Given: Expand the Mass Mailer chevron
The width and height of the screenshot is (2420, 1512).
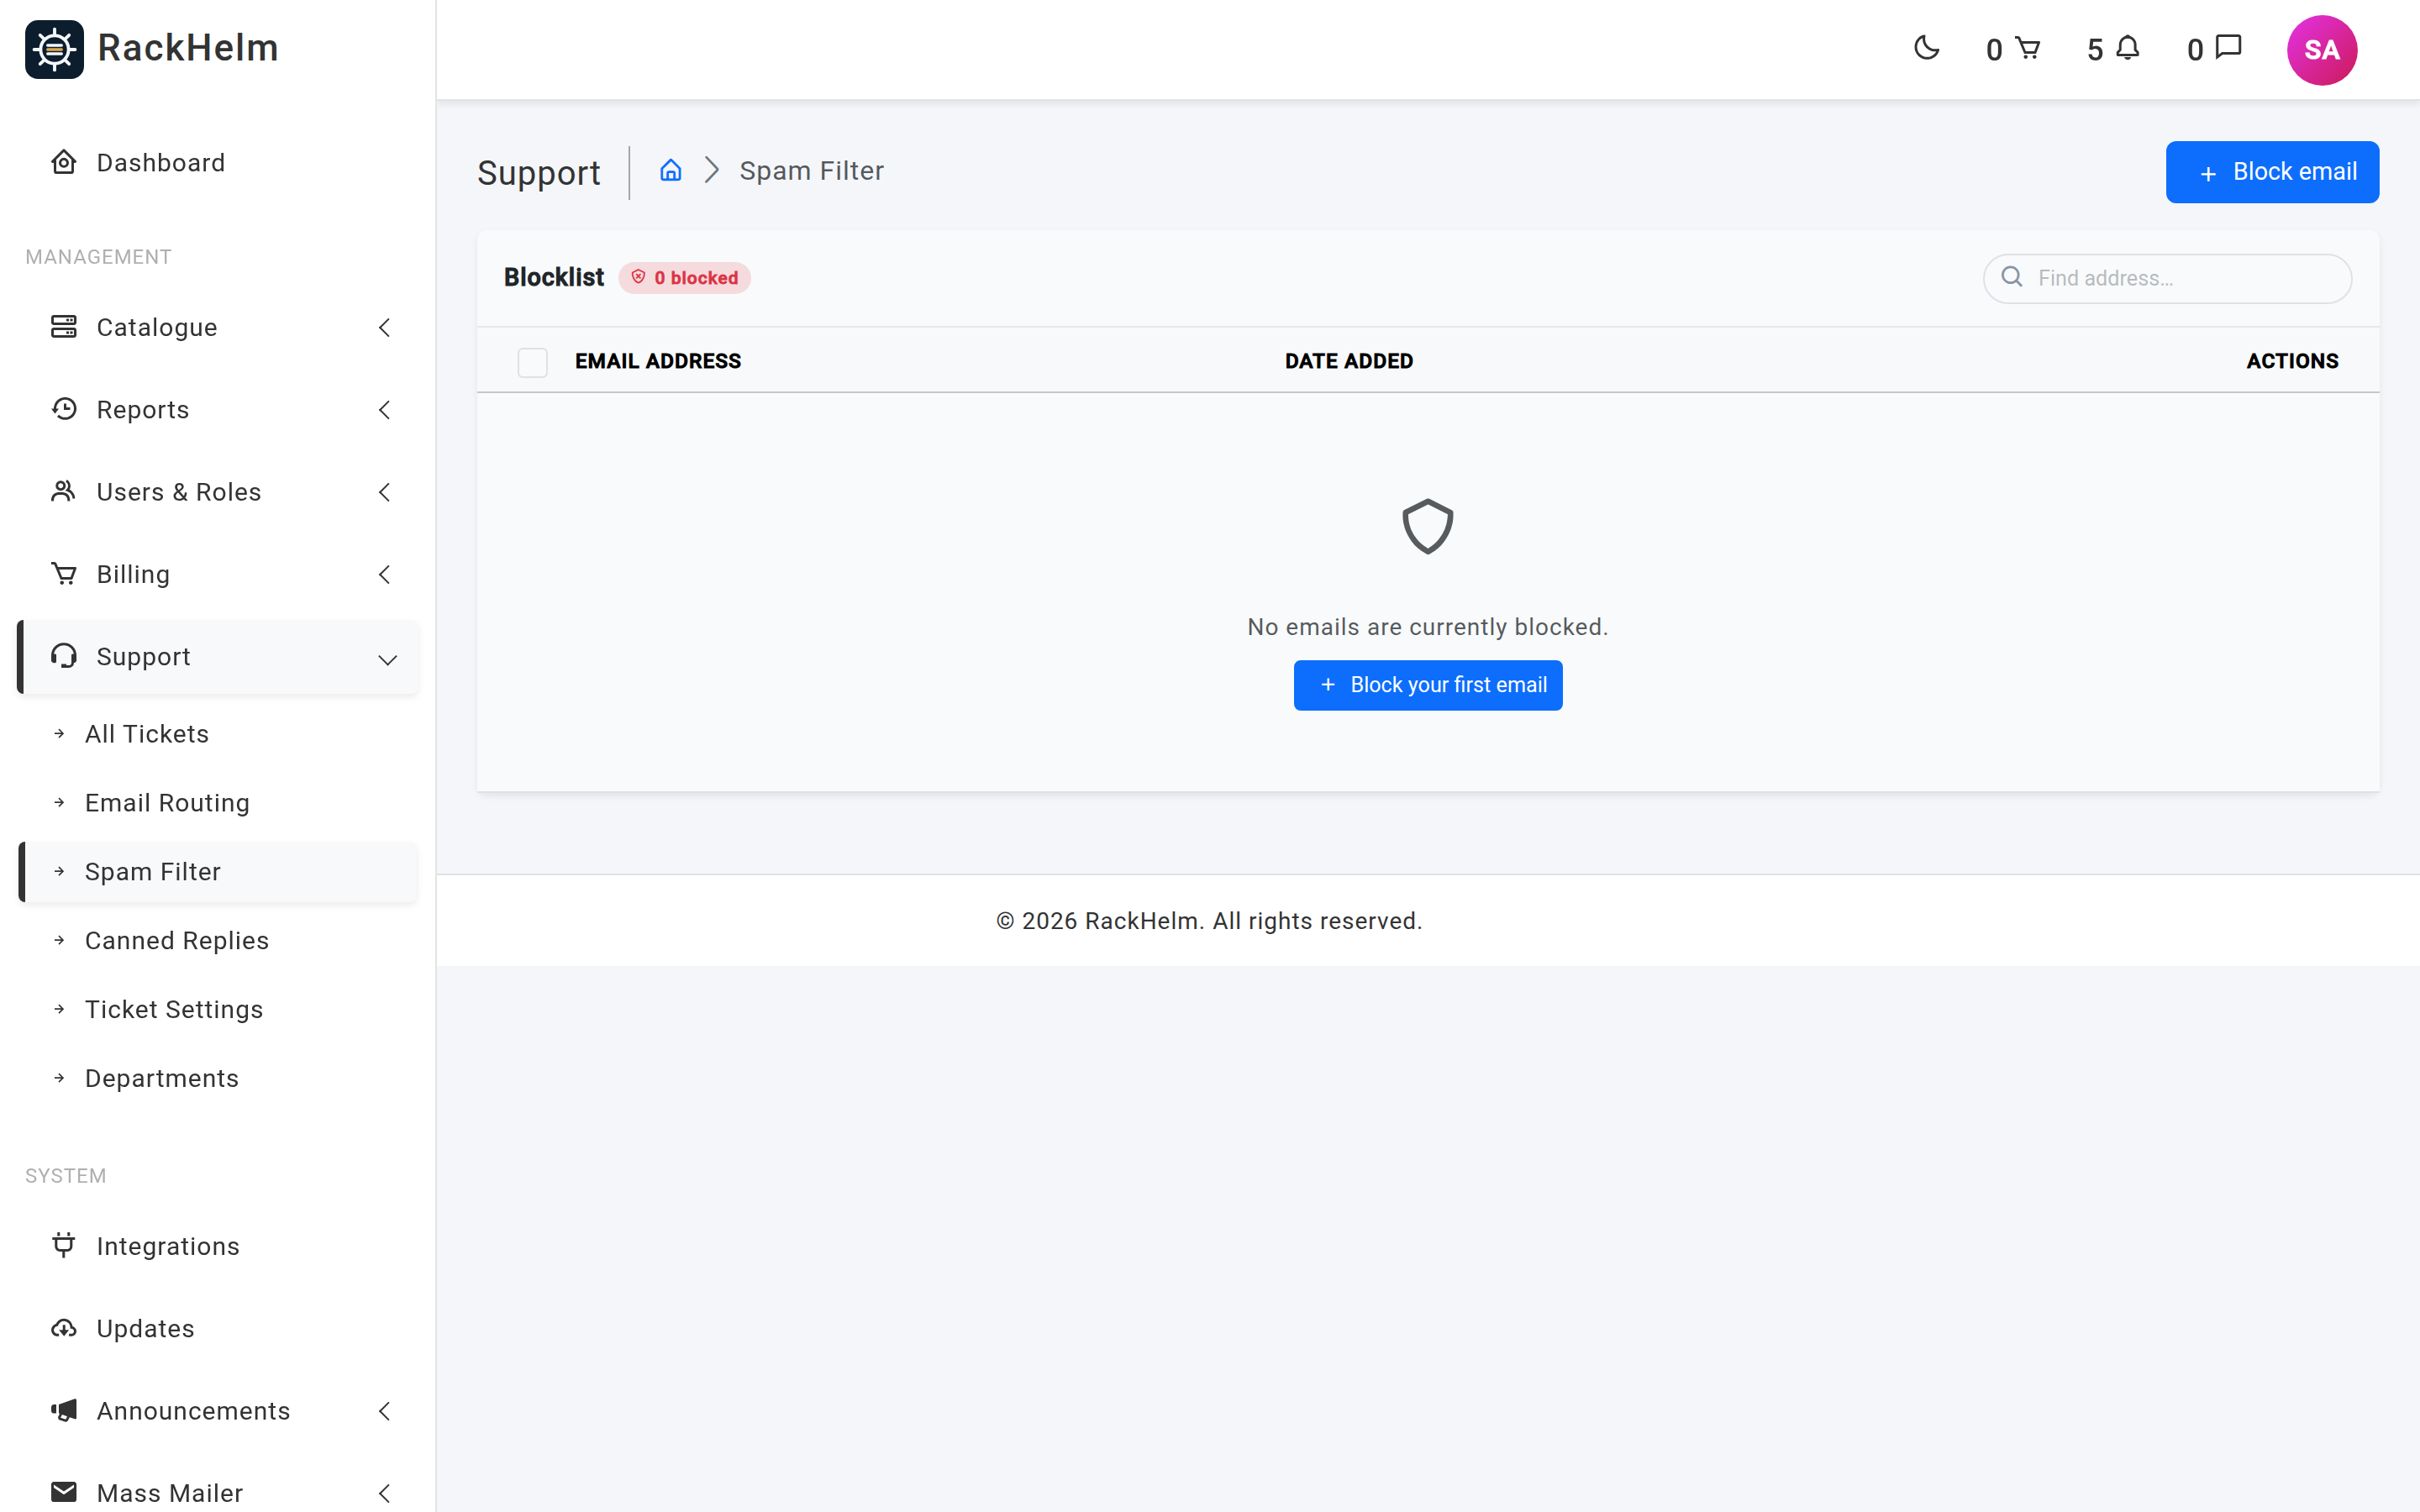Looking at the screenshot, I should click(x=384, y=1493).
